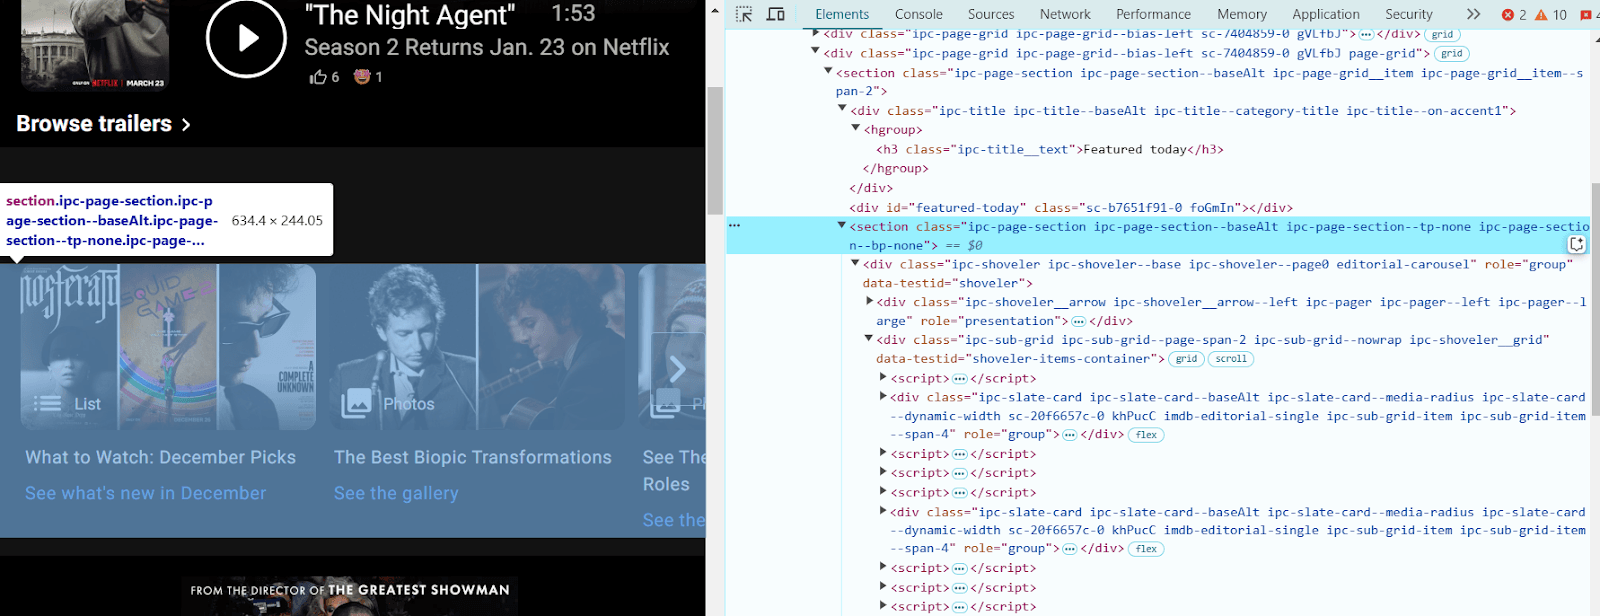Viewport: 1600px width, 616px height.
Task: Select the closing </hgroup> line
Action: click(x=896, y=168)
